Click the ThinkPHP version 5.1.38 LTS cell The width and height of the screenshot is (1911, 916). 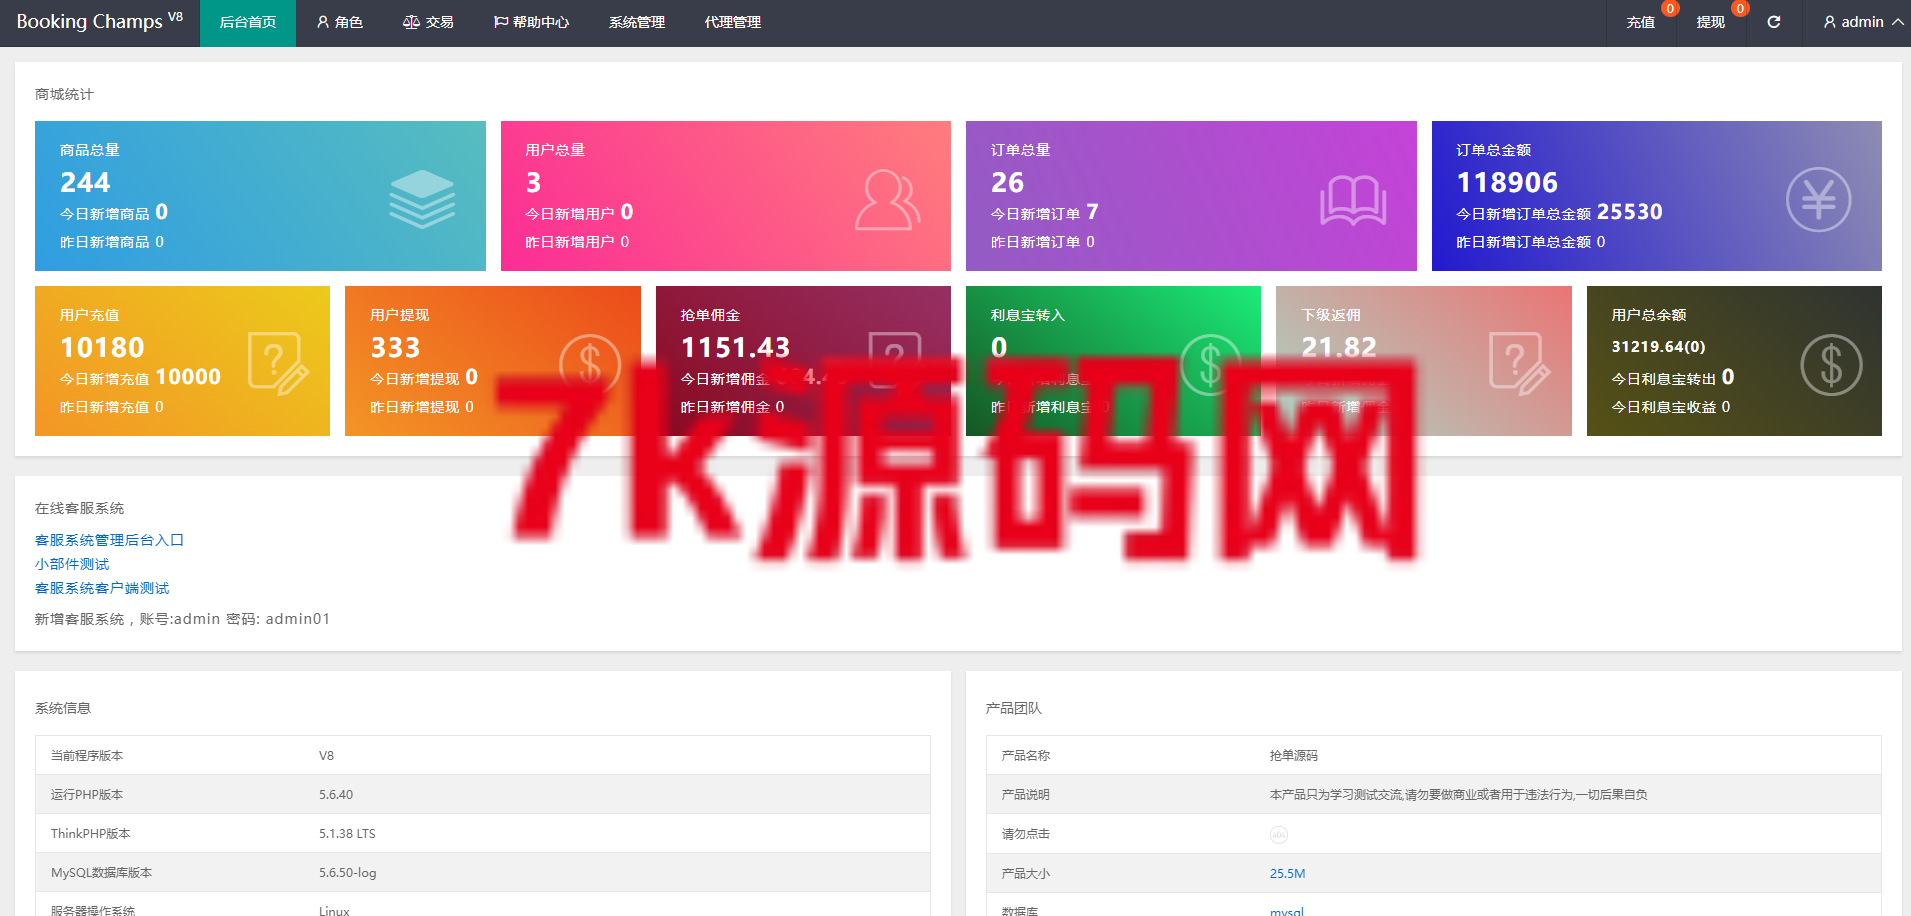coord(347,834)
